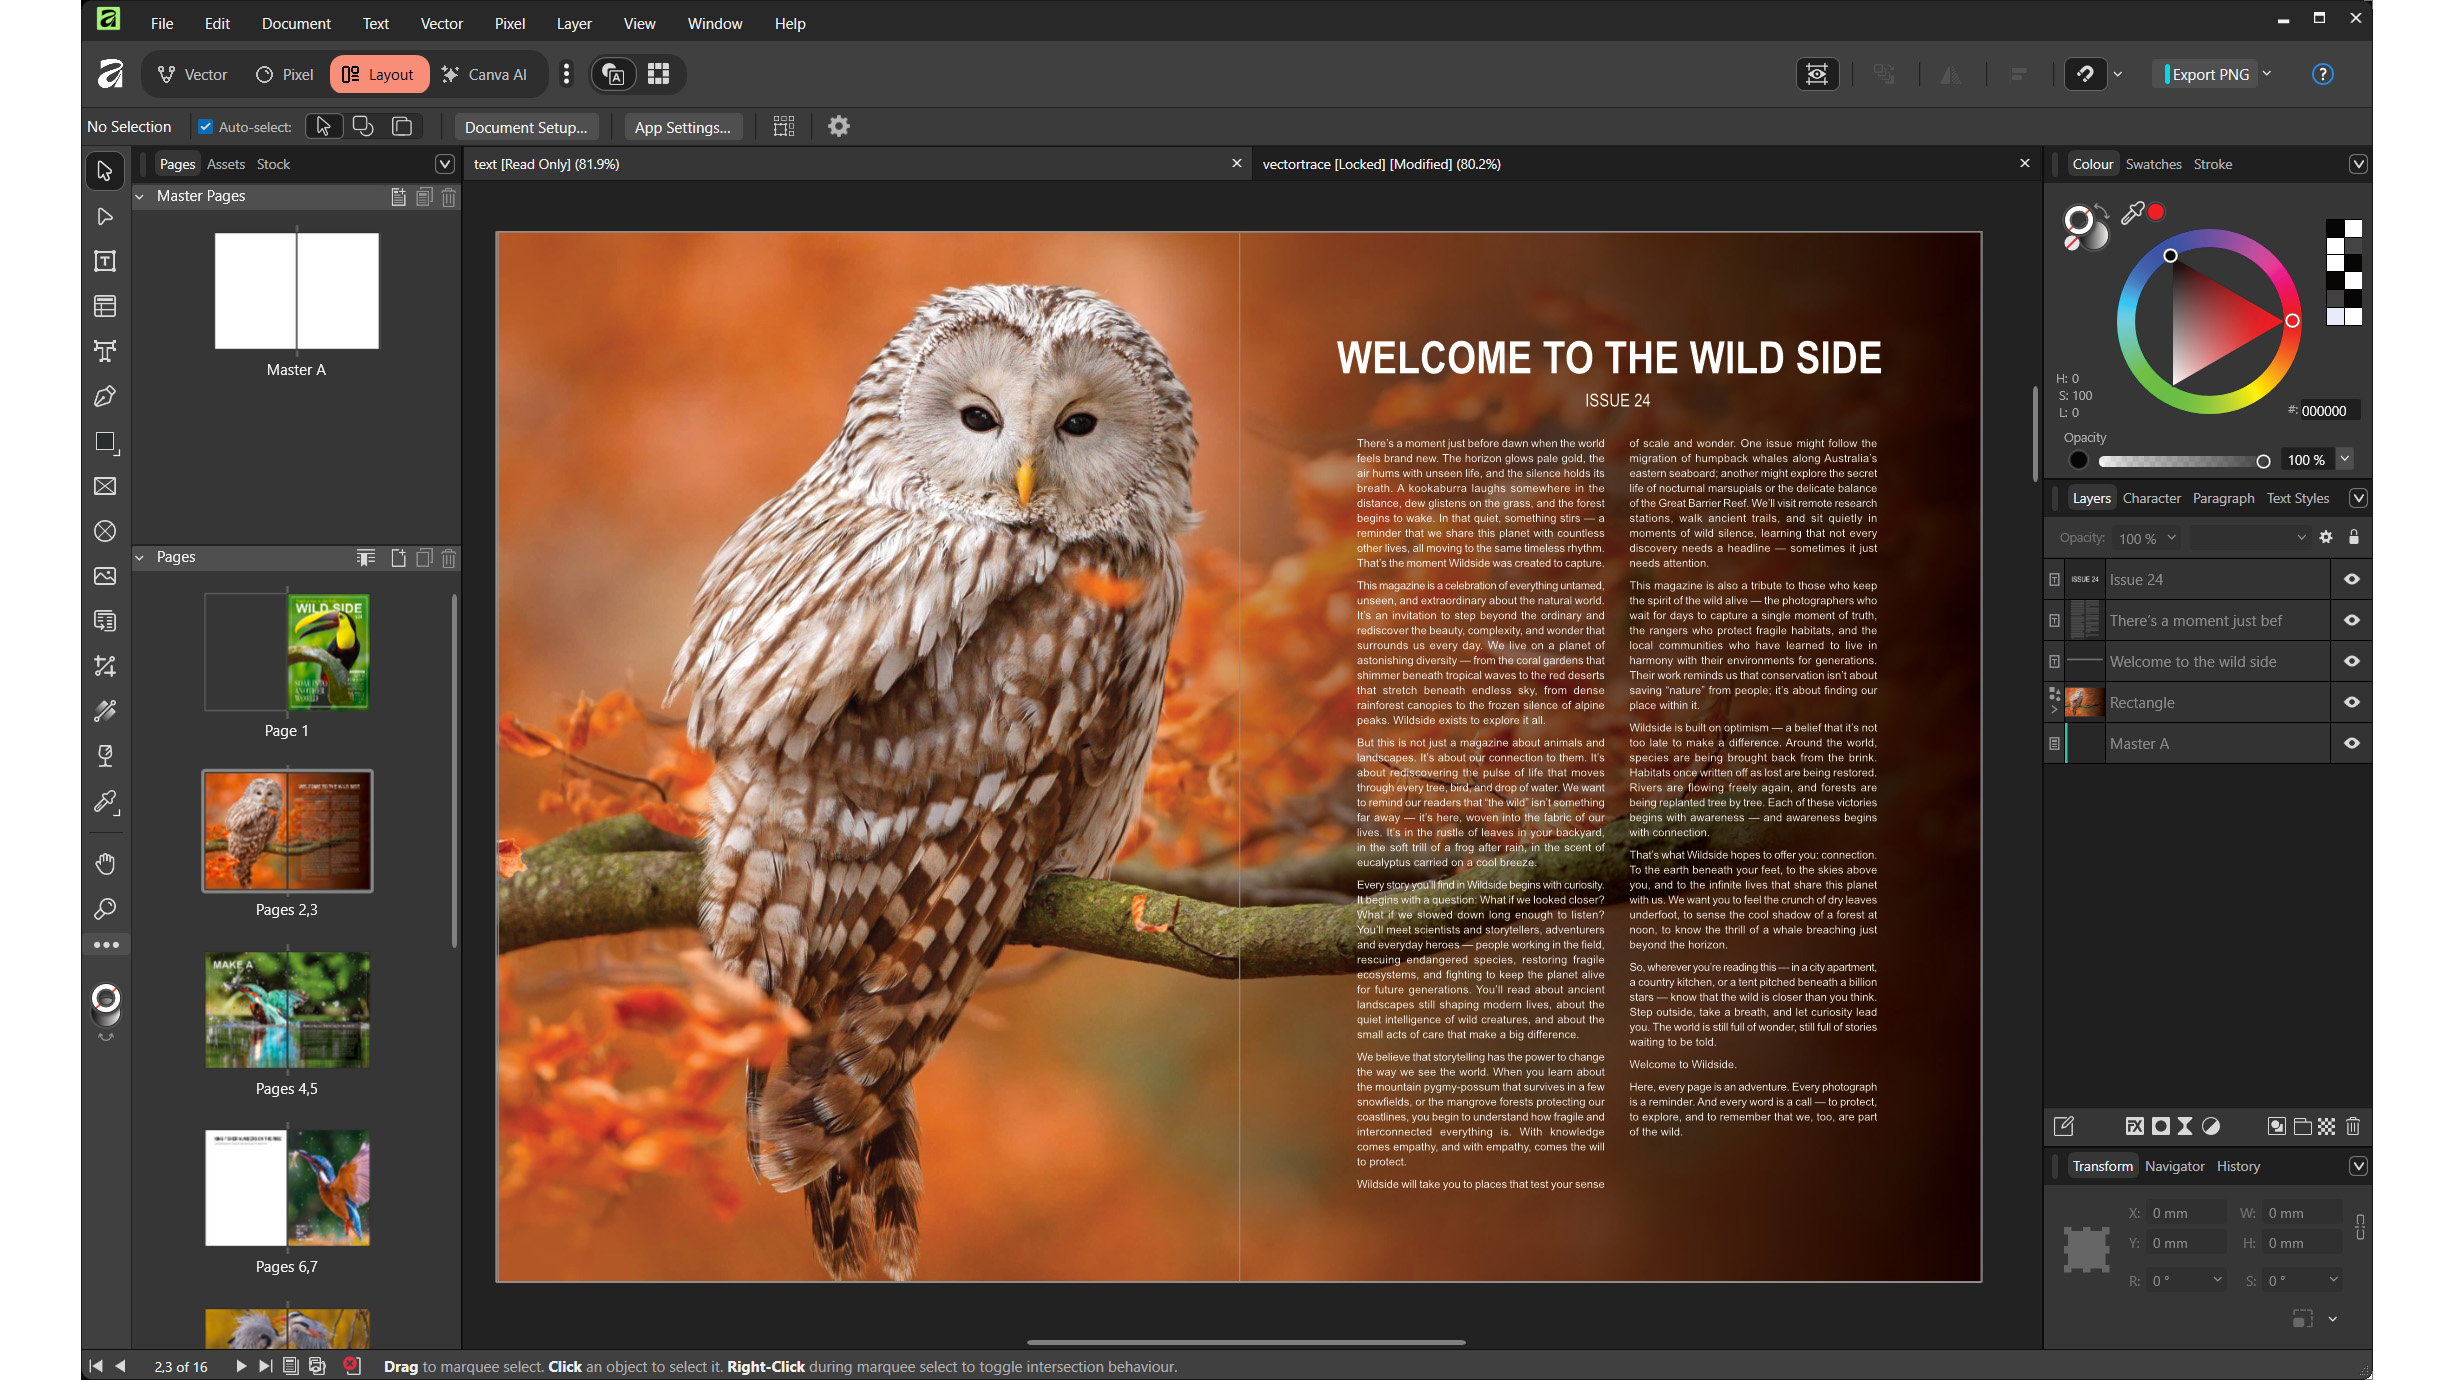Uncheck the Auto-select checkbox
The image size is (2454, 1380).
point(205,126)
